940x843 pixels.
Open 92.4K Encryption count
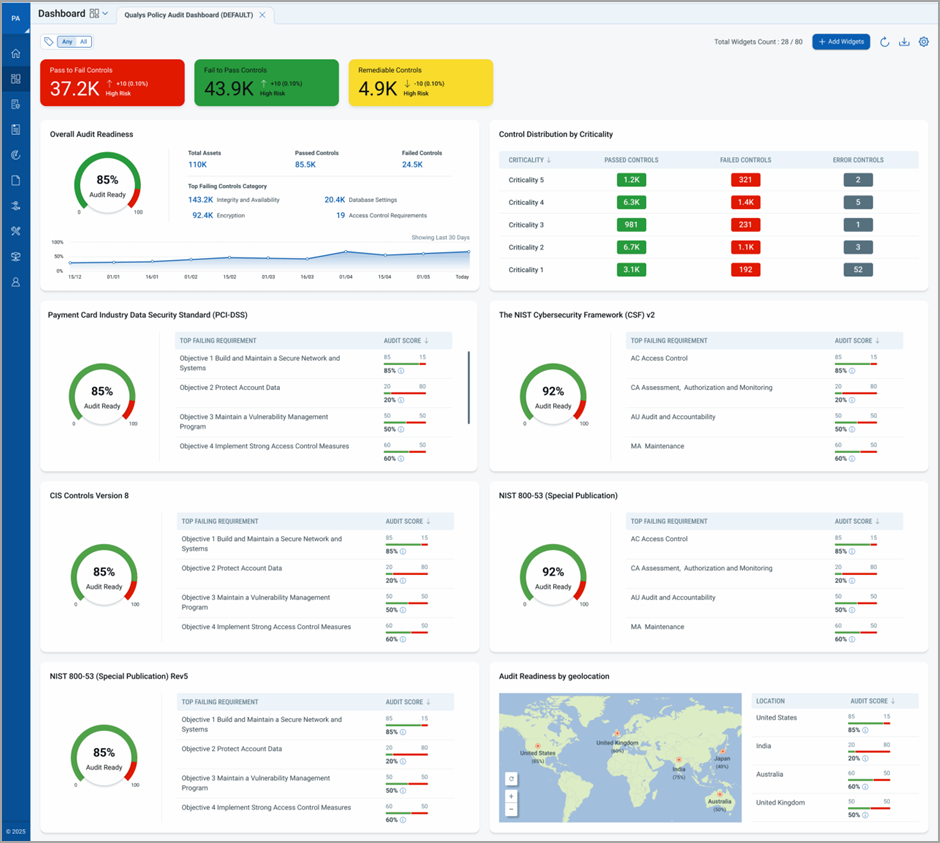tap(203, 215)
